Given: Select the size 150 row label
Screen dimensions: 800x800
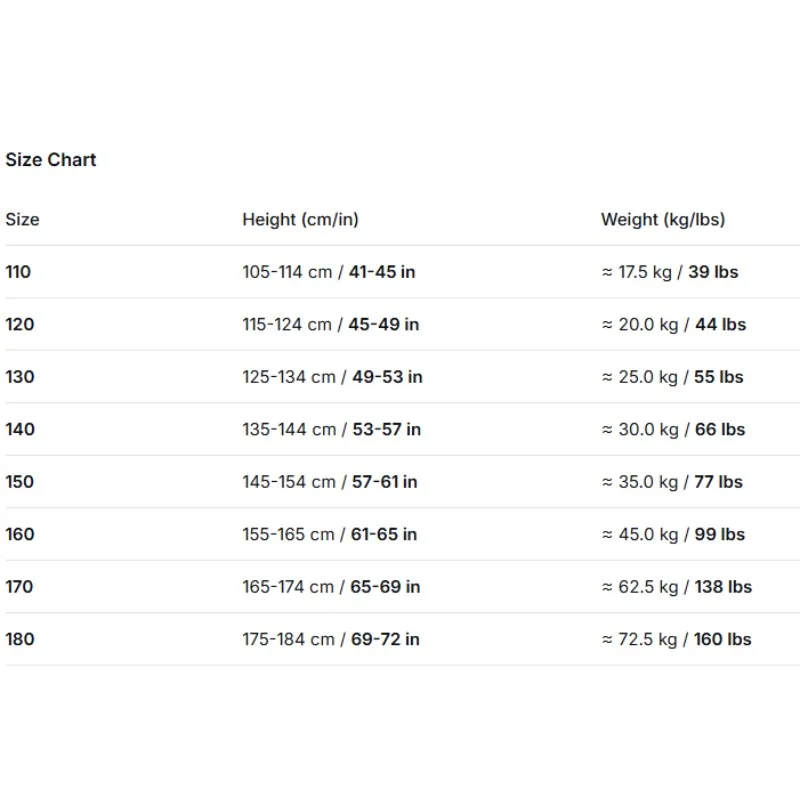Looking at the screenshot, I should (x=19, y=482).
